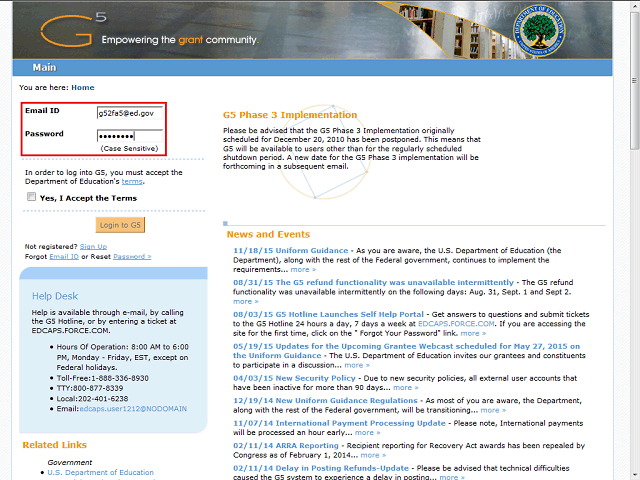Open the 05/19/15 Grantee Webcast news item
This screenshot has width=640, height=480.
click(x=406, y=351)
